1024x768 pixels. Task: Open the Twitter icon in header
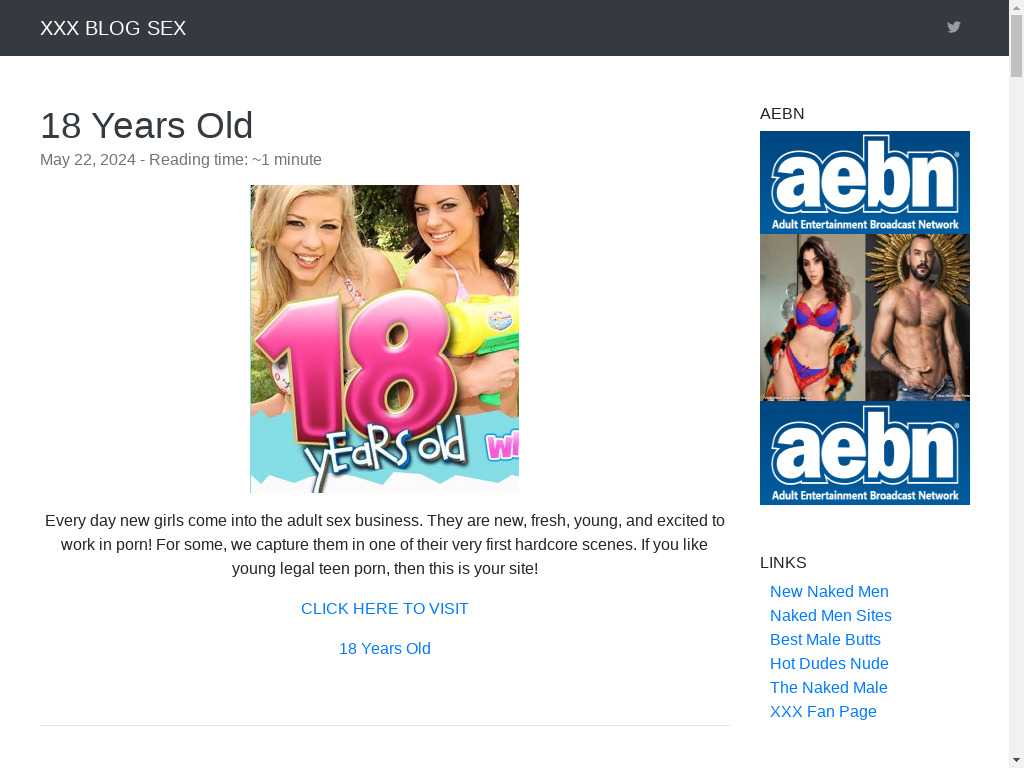pos(953,27)
